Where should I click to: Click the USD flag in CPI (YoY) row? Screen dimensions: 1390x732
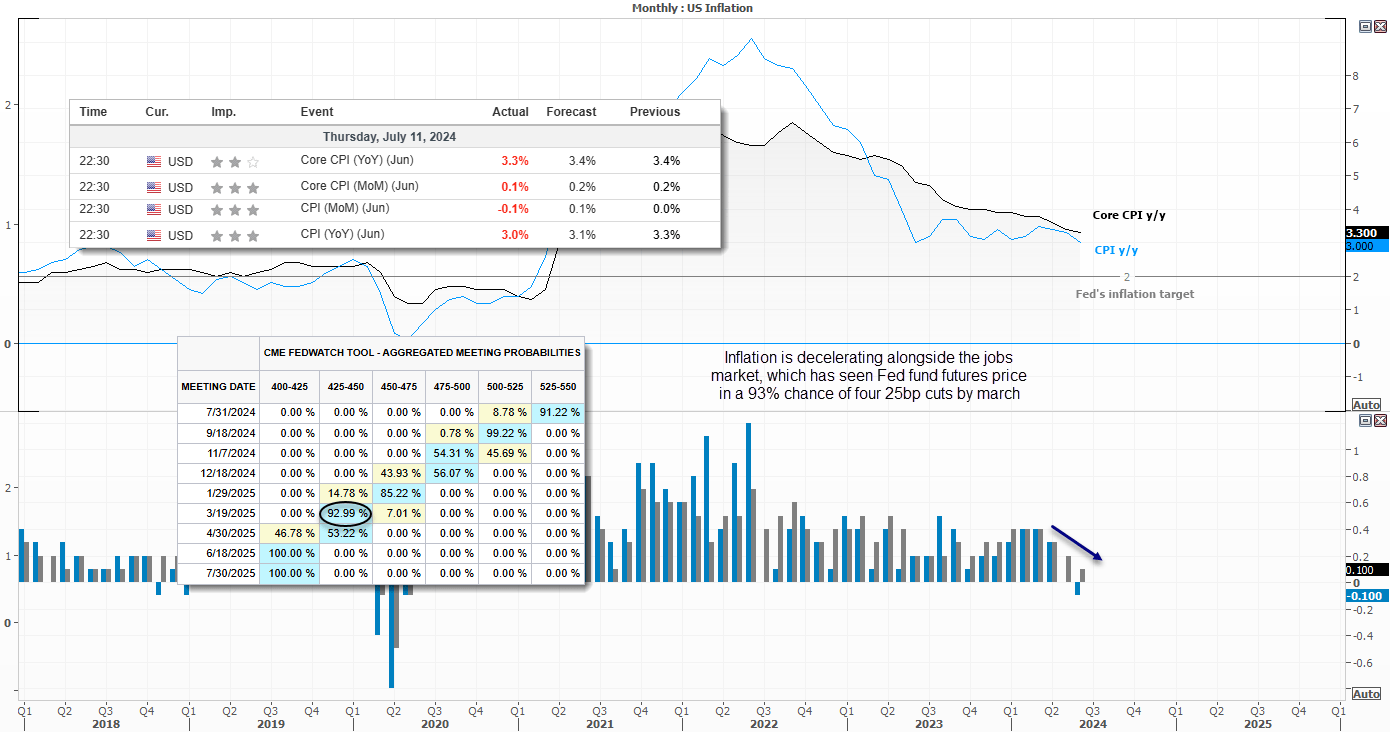click(x=154, y=236)
